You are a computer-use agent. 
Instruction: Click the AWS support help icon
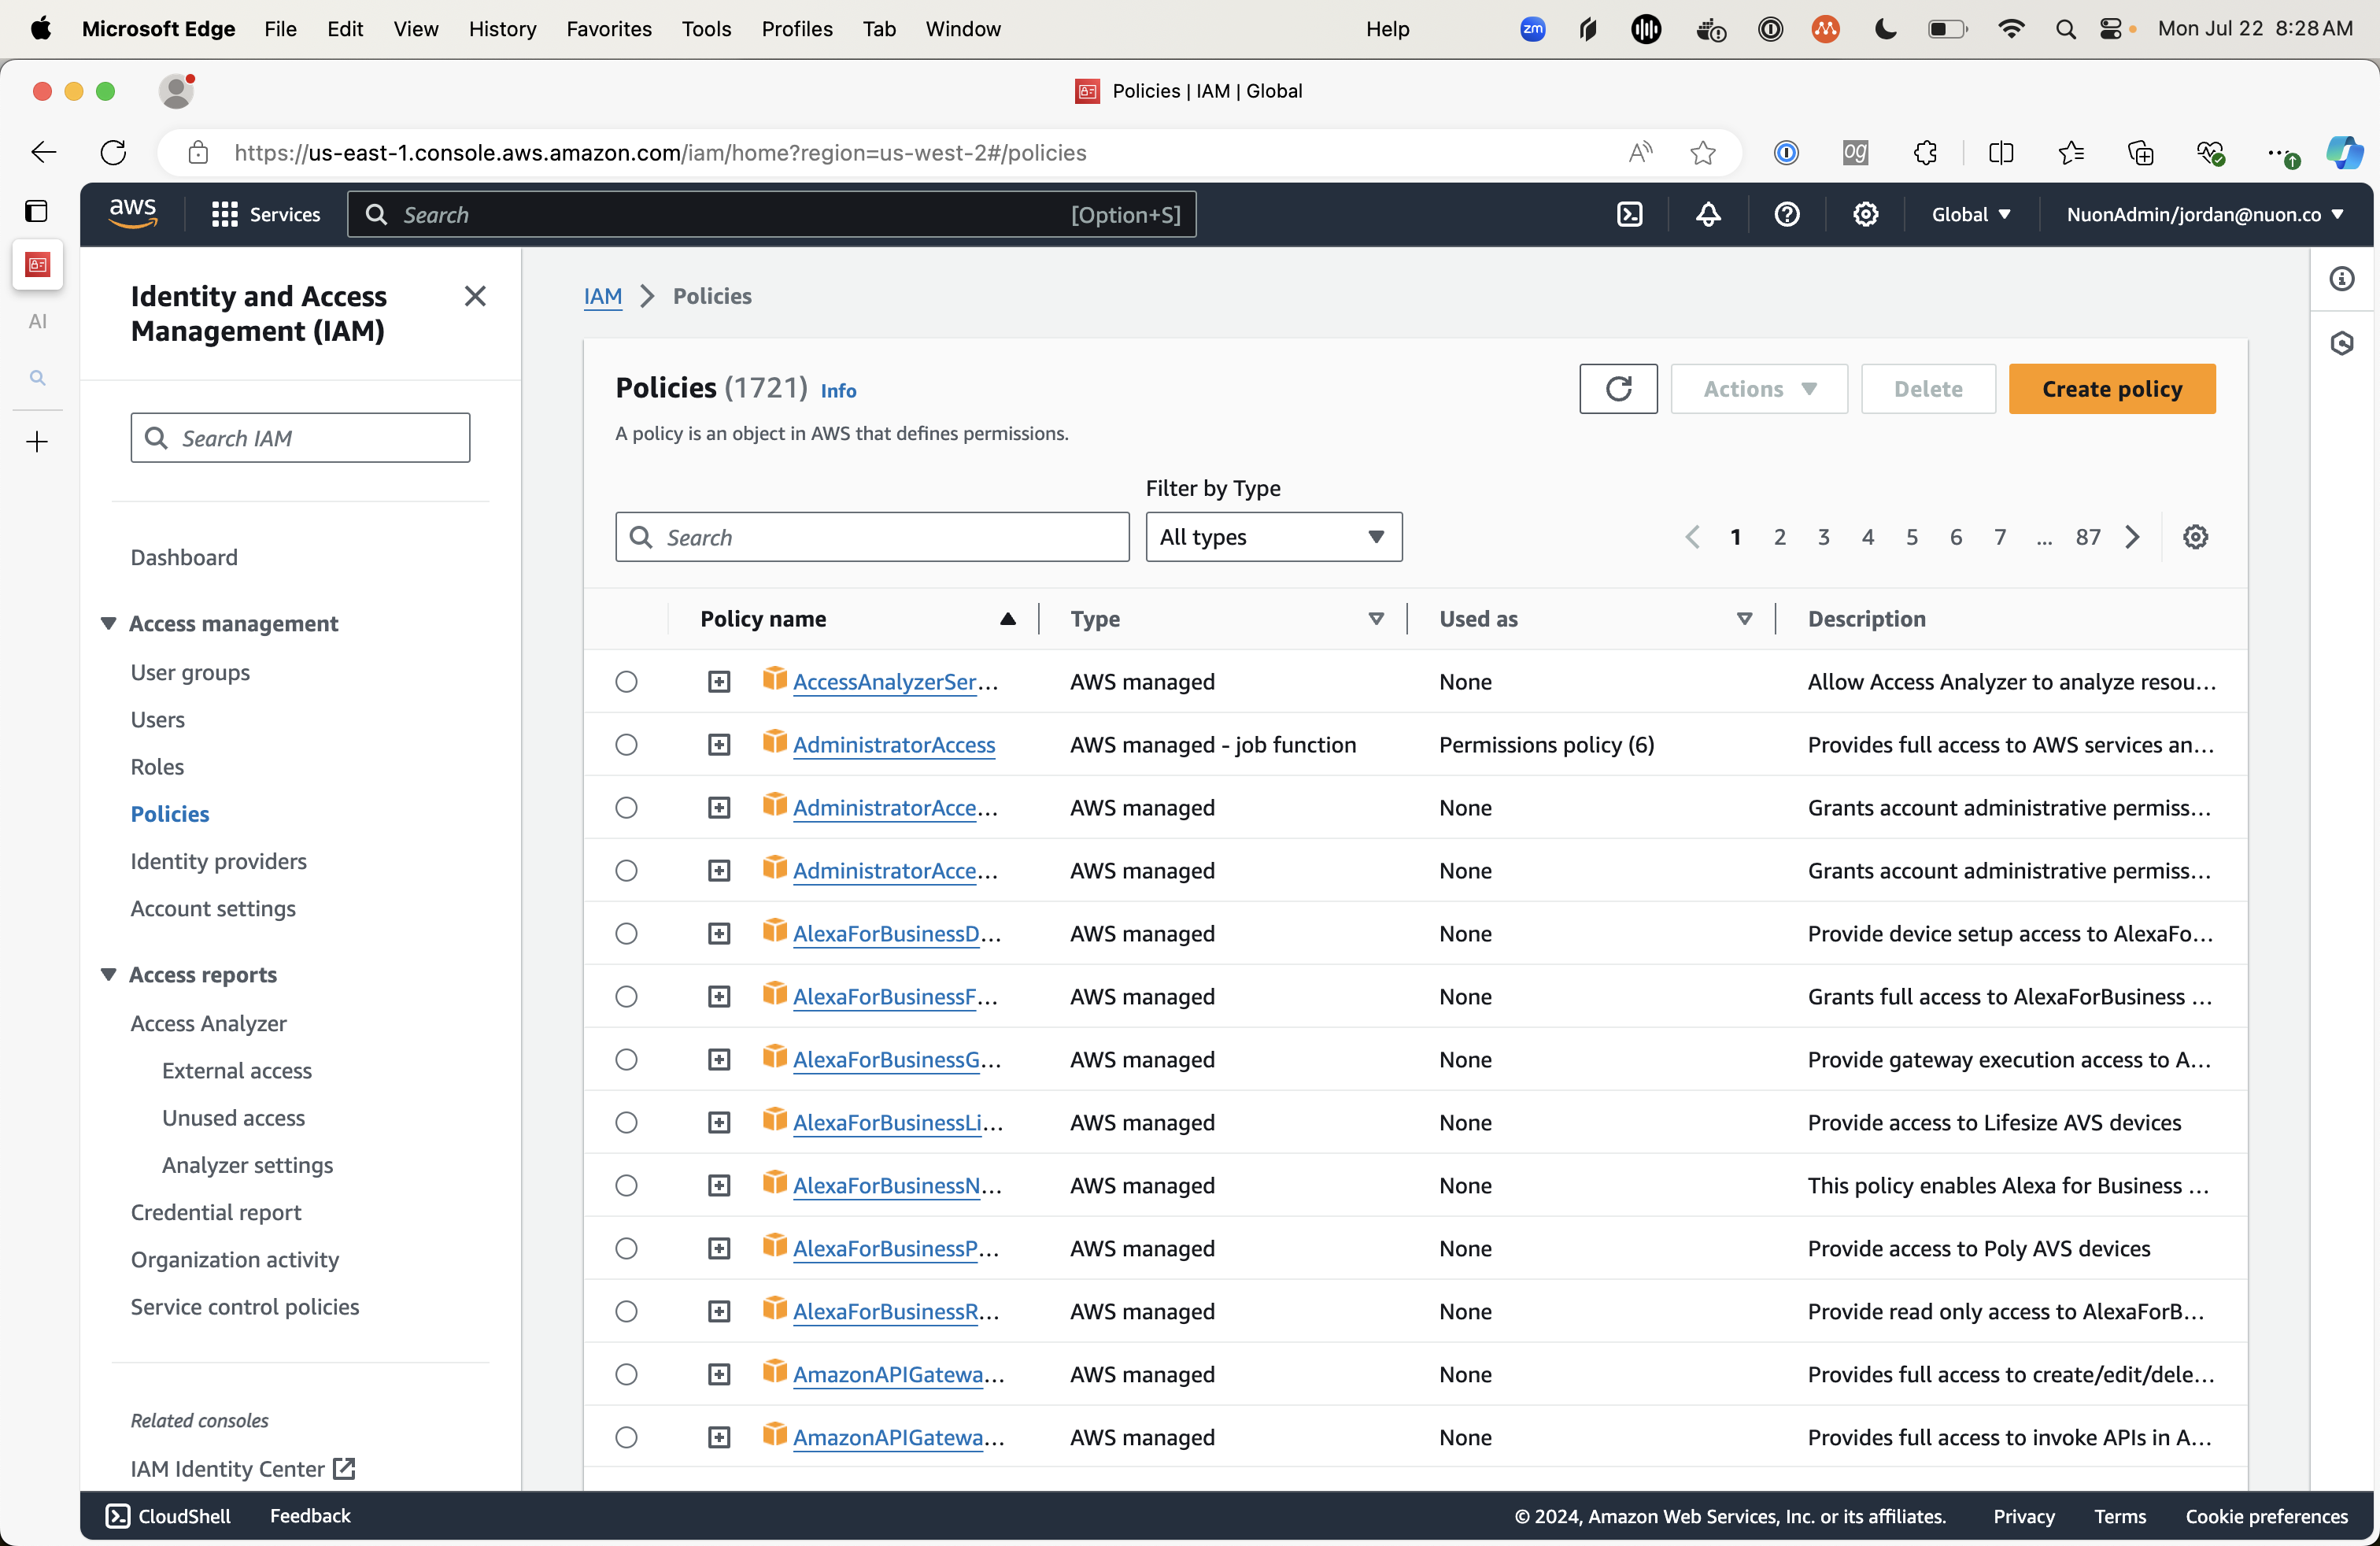tap(1786, 214)
